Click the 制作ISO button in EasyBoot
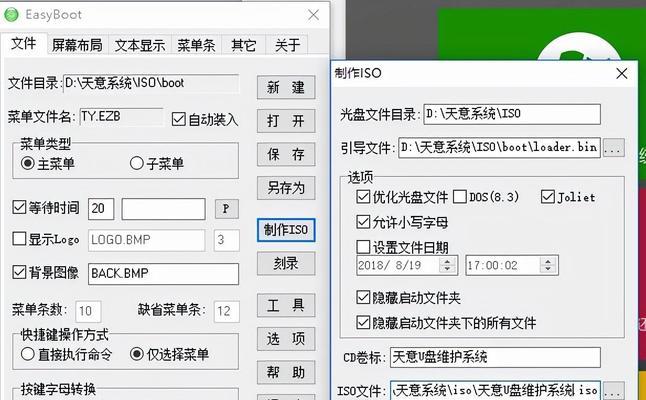646x400 pixels. pyautogui.click(x=286, y=230)
